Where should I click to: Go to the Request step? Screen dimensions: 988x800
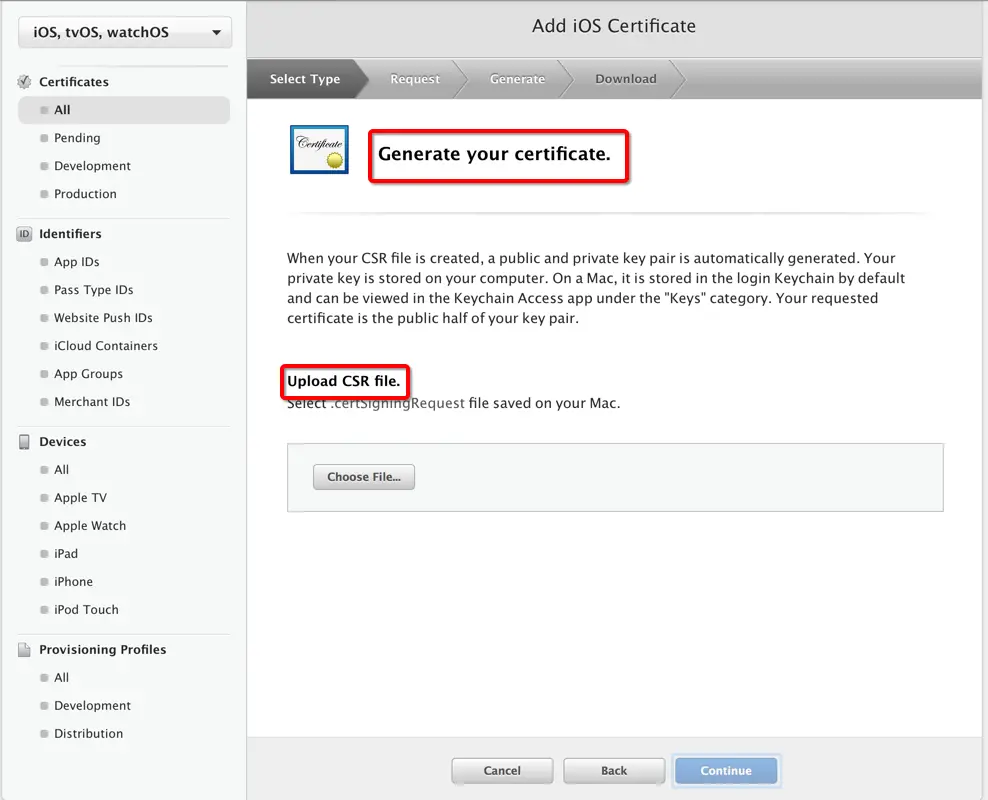415,79
